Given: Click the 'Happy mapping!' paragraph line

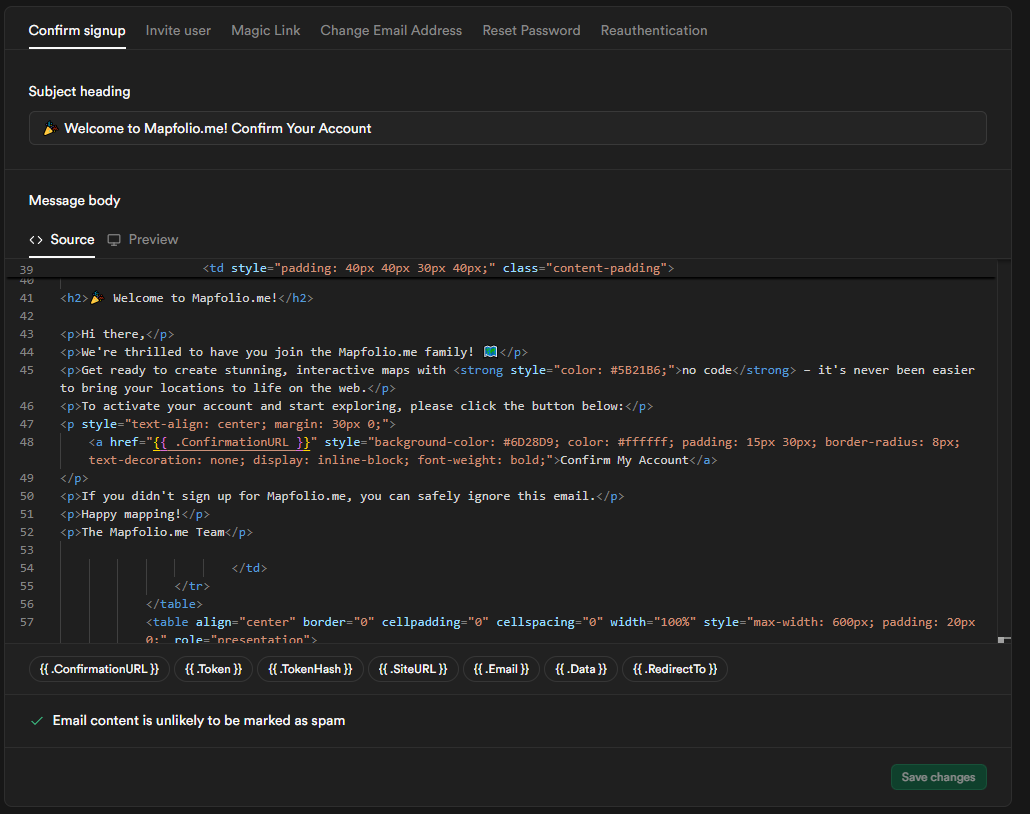Looking at the screenshot, I should coord(135,514).
